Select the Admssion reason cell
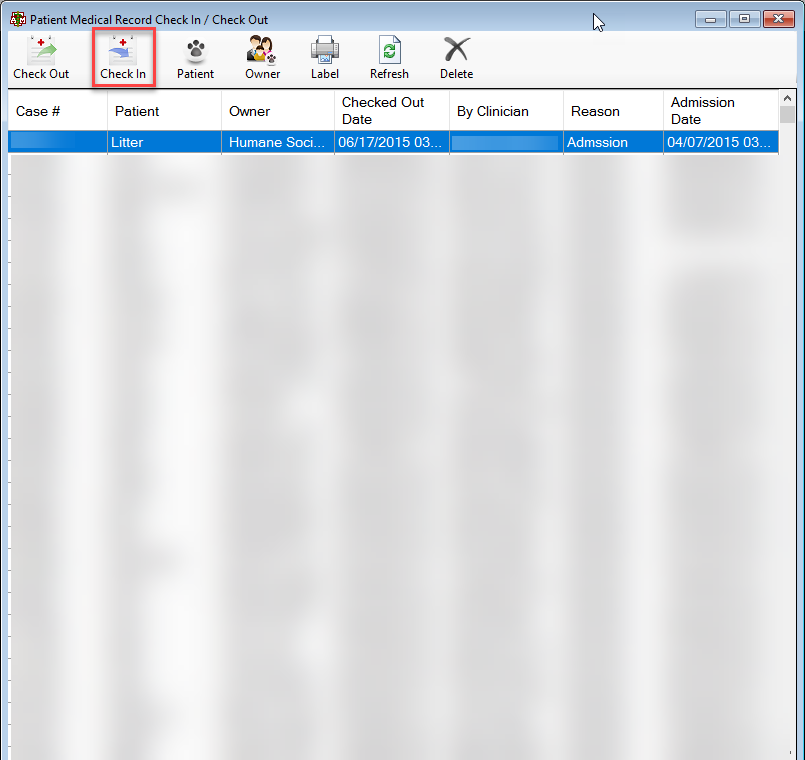Screen dimensions: 805x760 613,142
